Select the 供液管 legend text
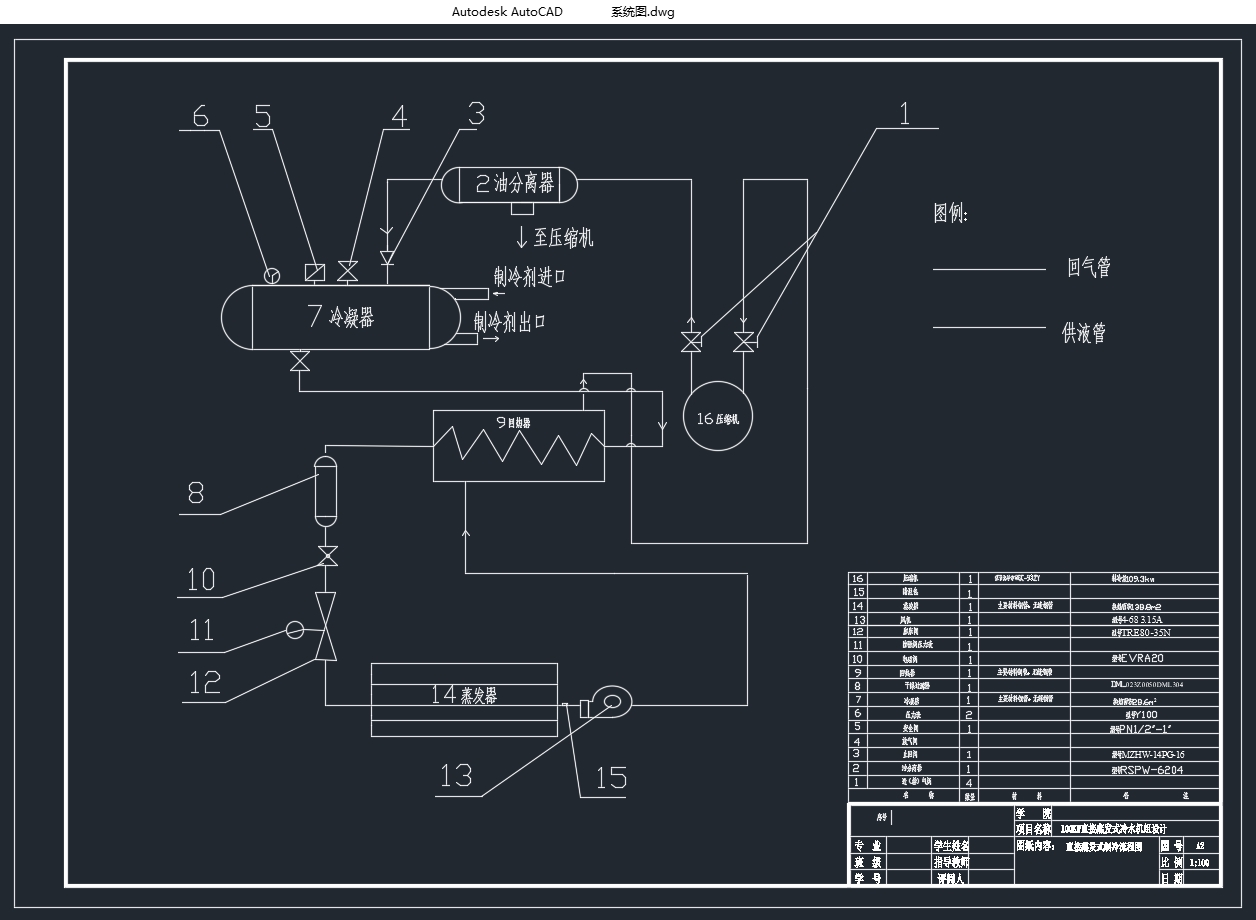The width and height of the screenshot is (1256, 920). (1084, 333)
